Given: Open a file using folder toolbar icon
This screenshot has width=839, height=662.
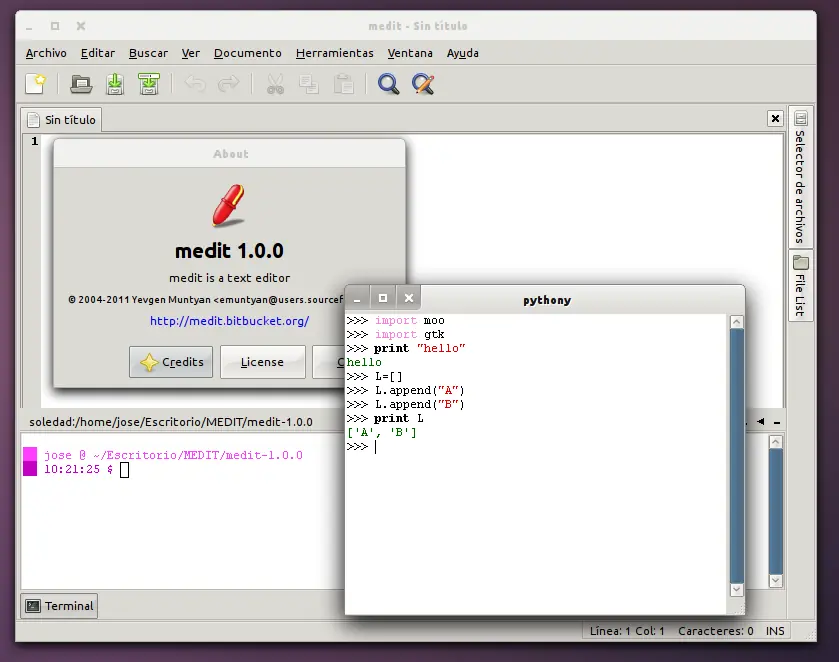Looking at the screenshot, I should pyautogui.click(x=81, y=84).
